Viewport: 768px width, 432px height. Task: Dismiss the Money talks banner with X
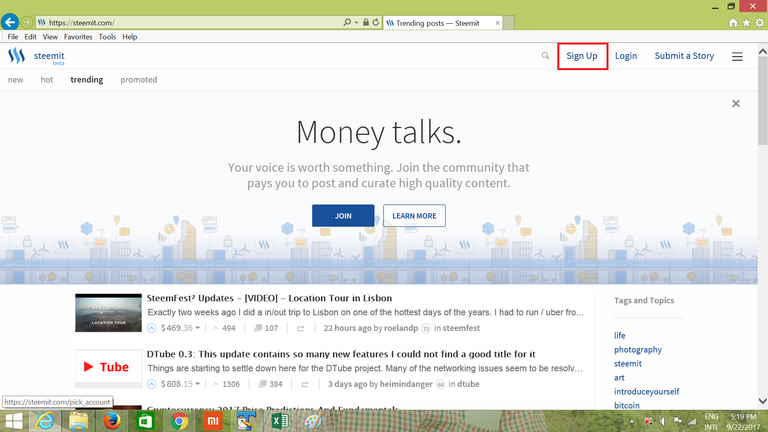(x=736, y=103)
